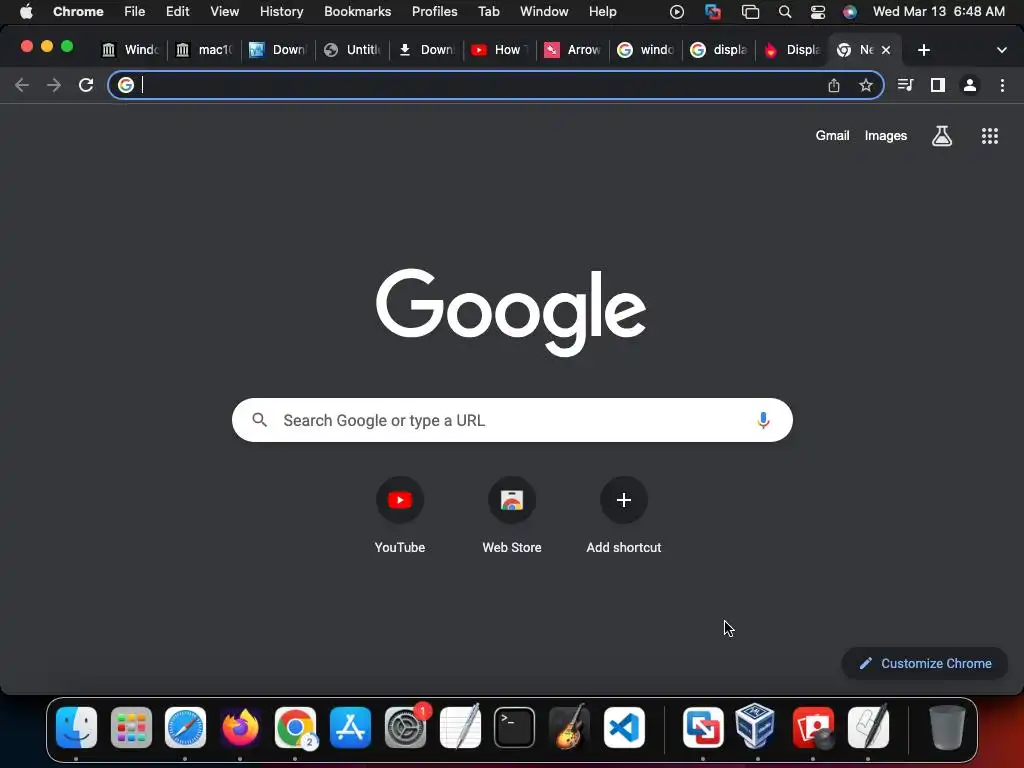
Task: Open the History menu
Action: click(281, 12)
